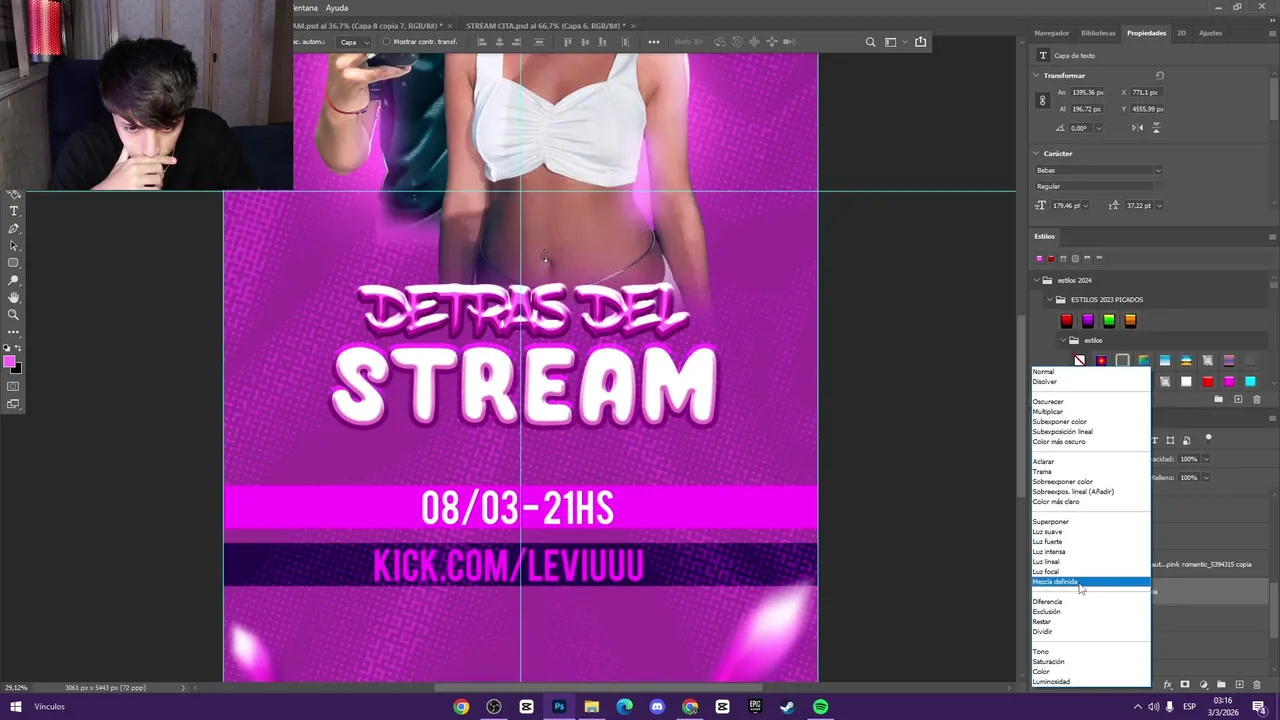Select the Zoom magnifier tool
This screenshot has height=720, width=1280.
click(14, 314)
